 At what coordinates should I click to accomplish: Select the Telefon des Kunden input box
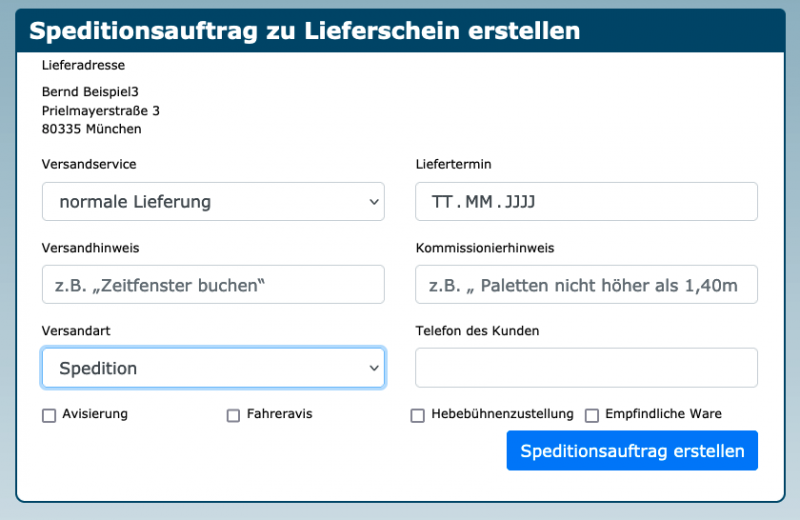click(586, 368)
